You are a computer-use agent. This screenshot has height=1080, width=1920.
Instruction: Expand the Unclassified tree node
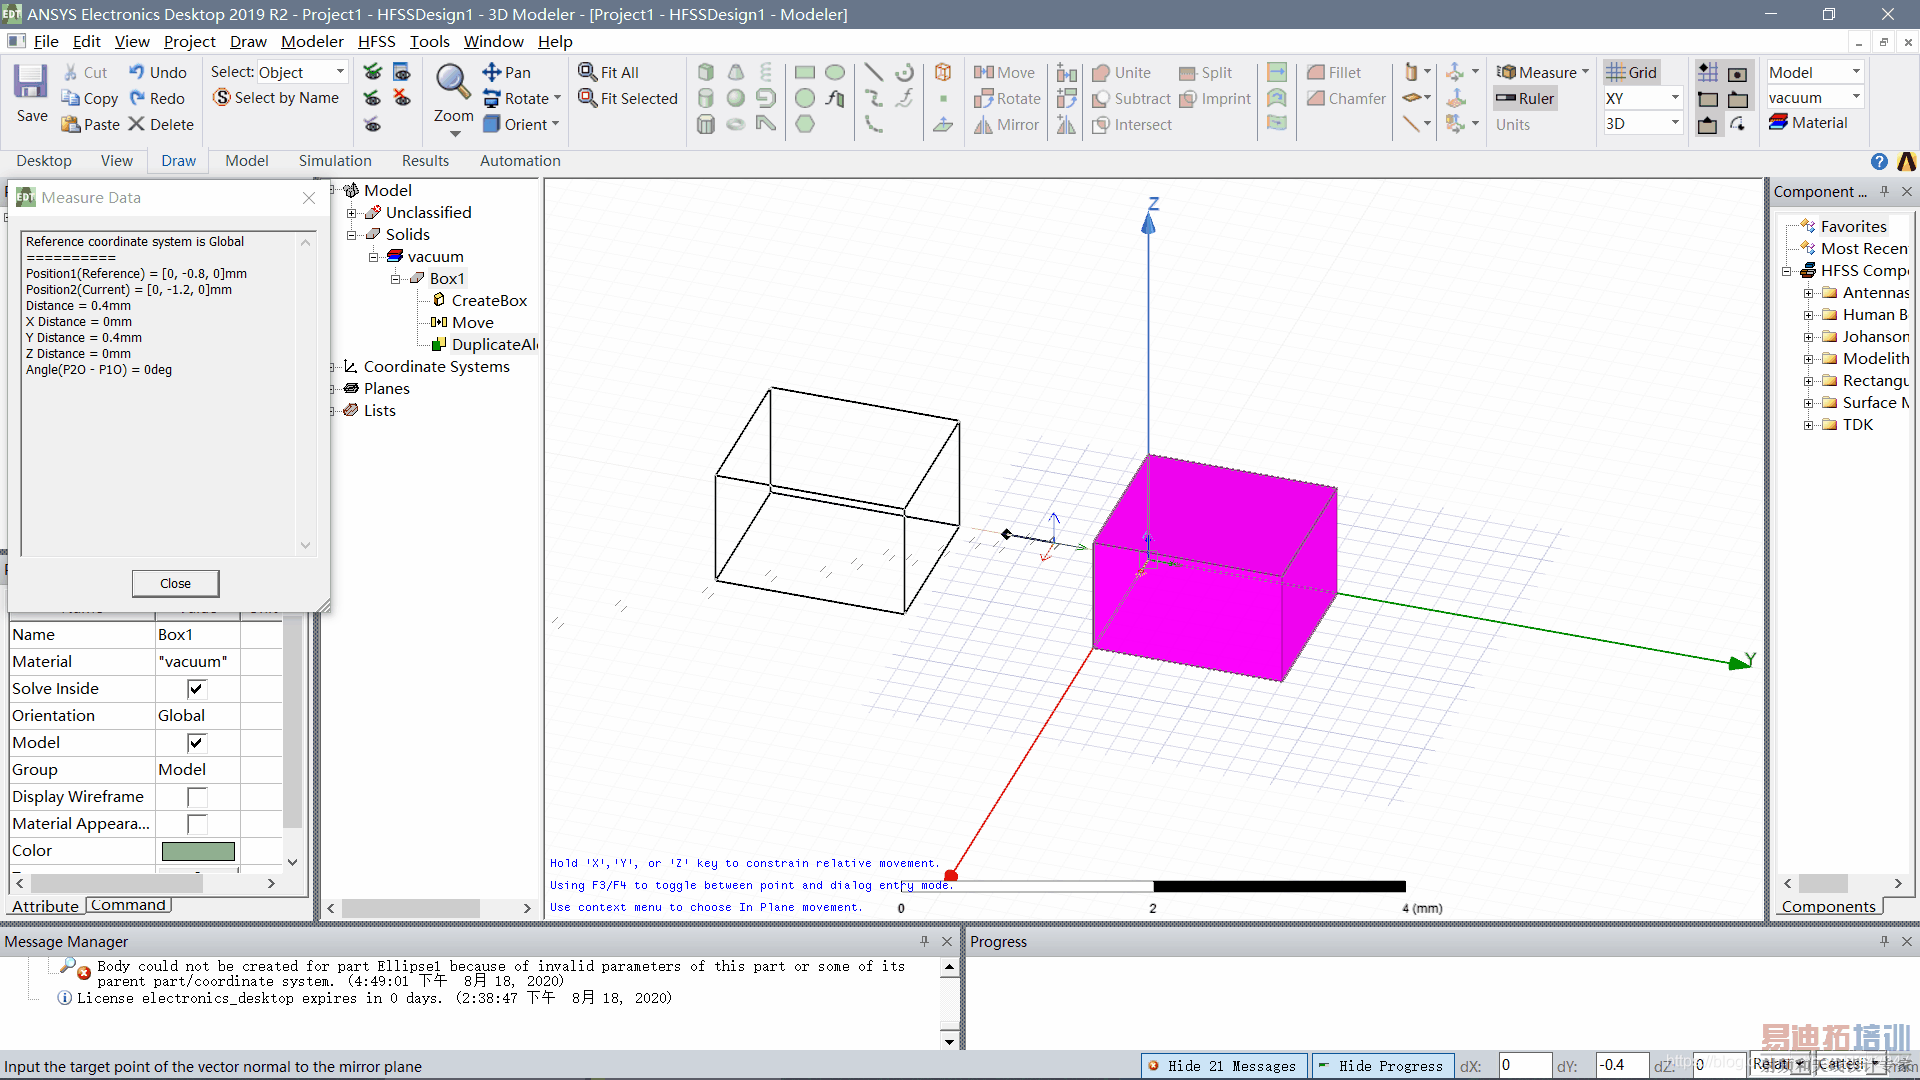[352, 213]
